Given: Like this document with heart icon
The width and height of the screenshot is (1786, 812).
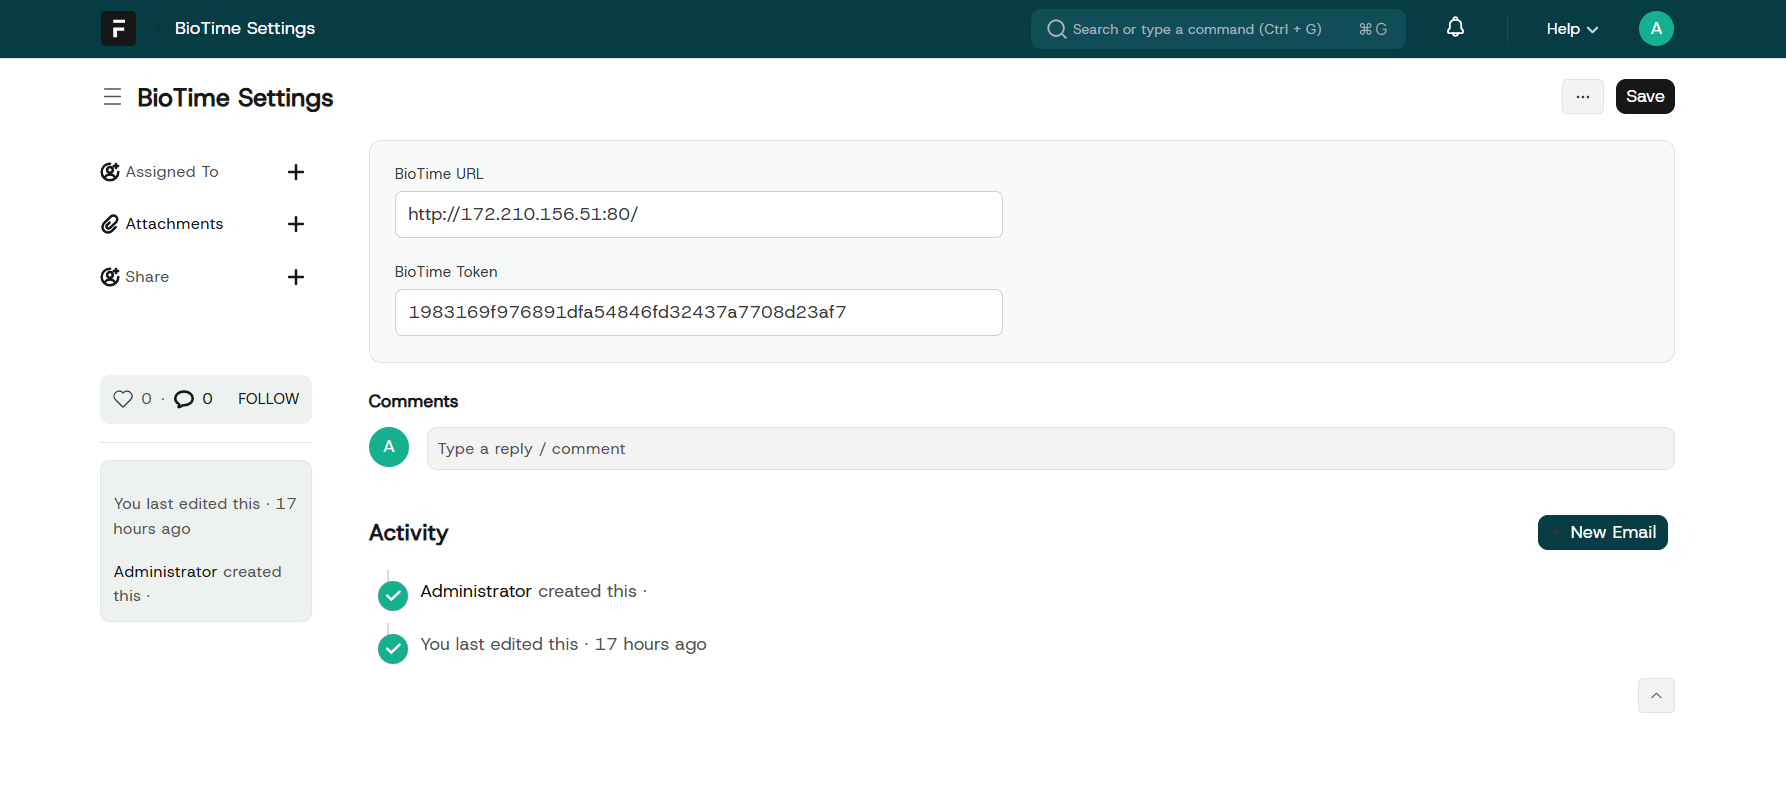Looking at the screenshot, I should (123, 399).
